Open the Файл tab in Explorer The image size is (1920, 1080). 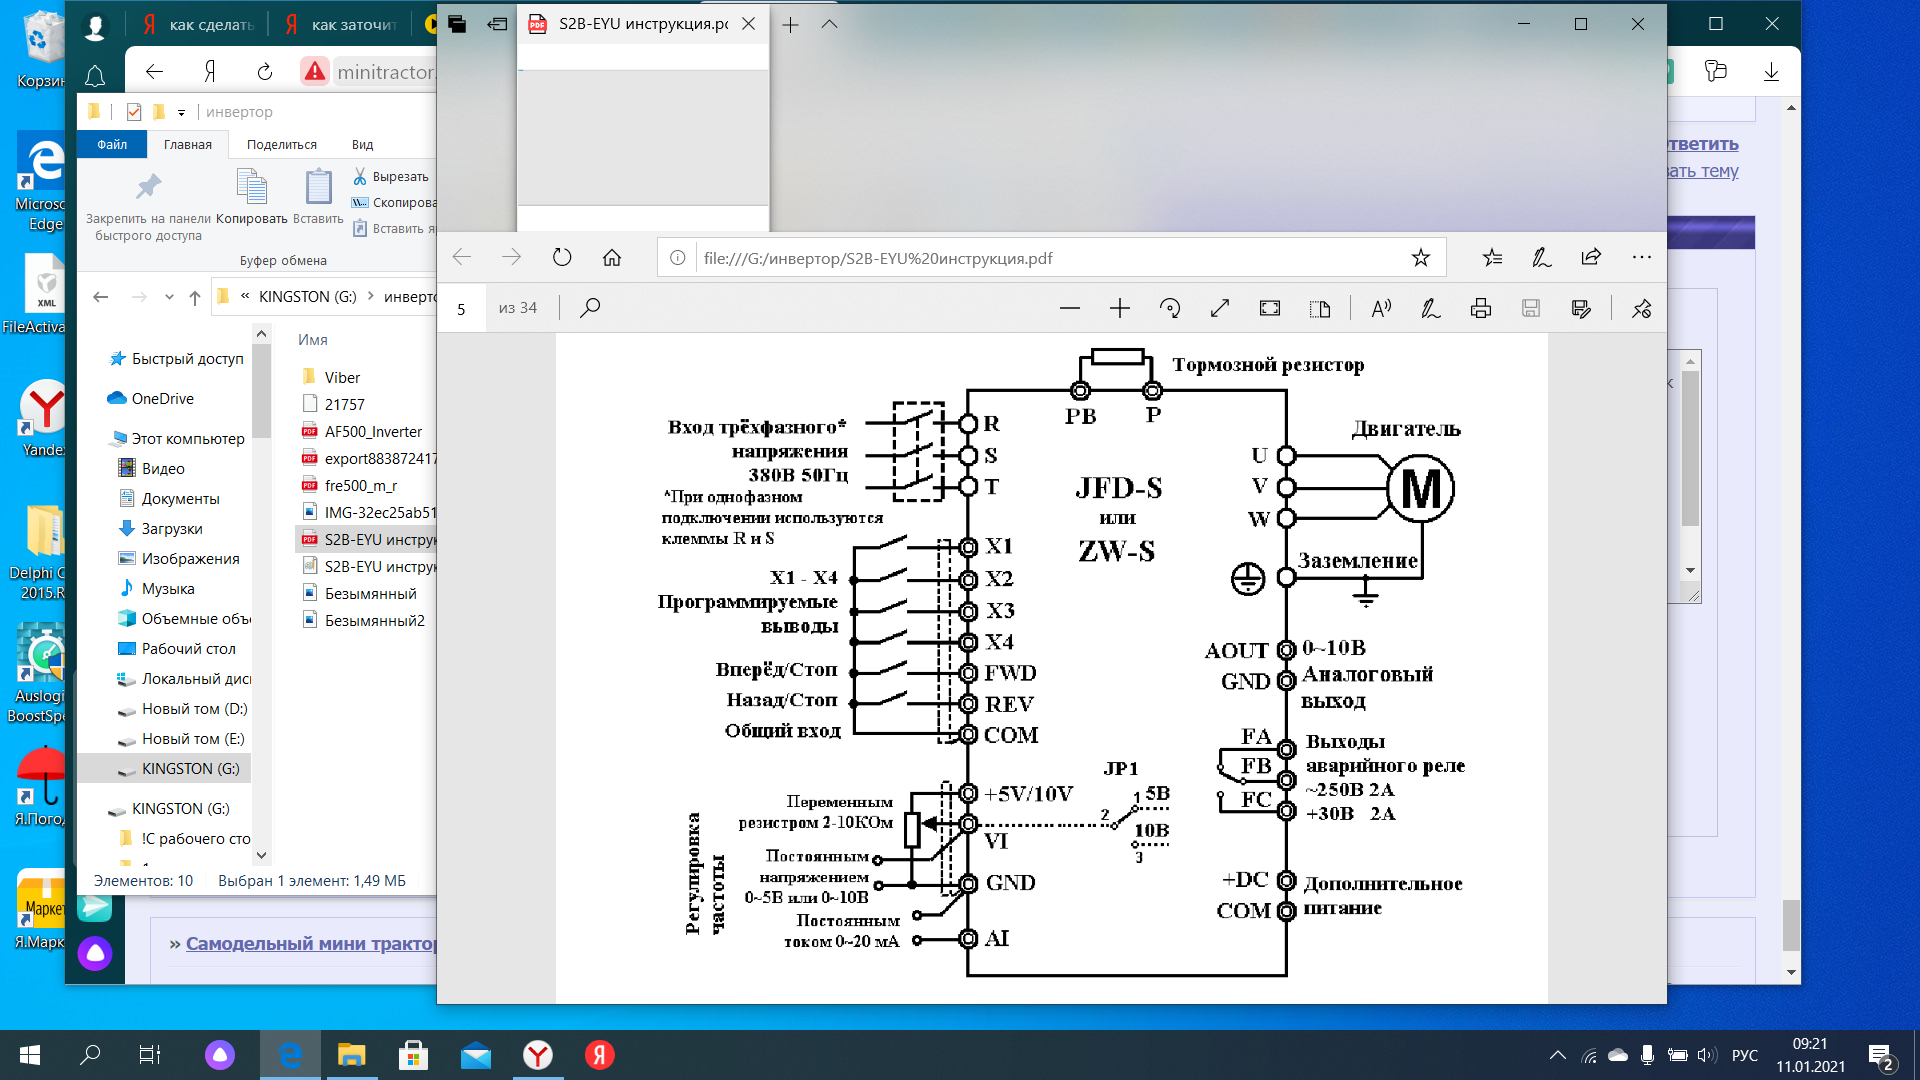click(112, 144)
